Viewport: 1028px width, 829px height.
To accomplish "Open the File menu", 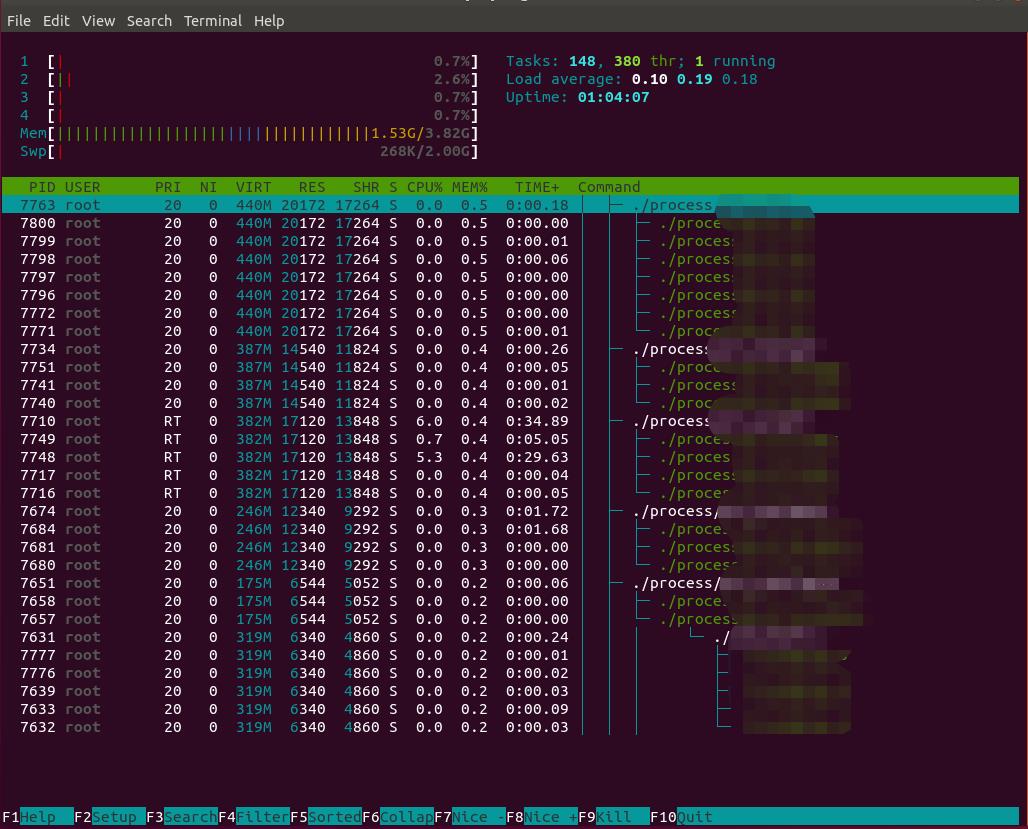I will [x=18, y=20].
